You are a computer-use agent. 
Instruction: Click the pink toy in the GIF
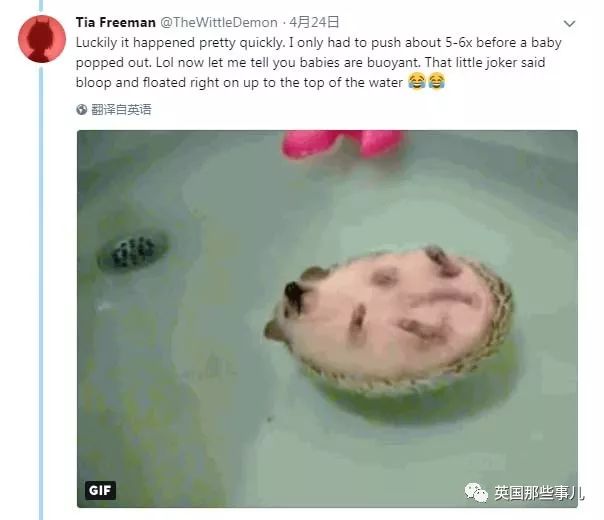[x=342, y=144]
